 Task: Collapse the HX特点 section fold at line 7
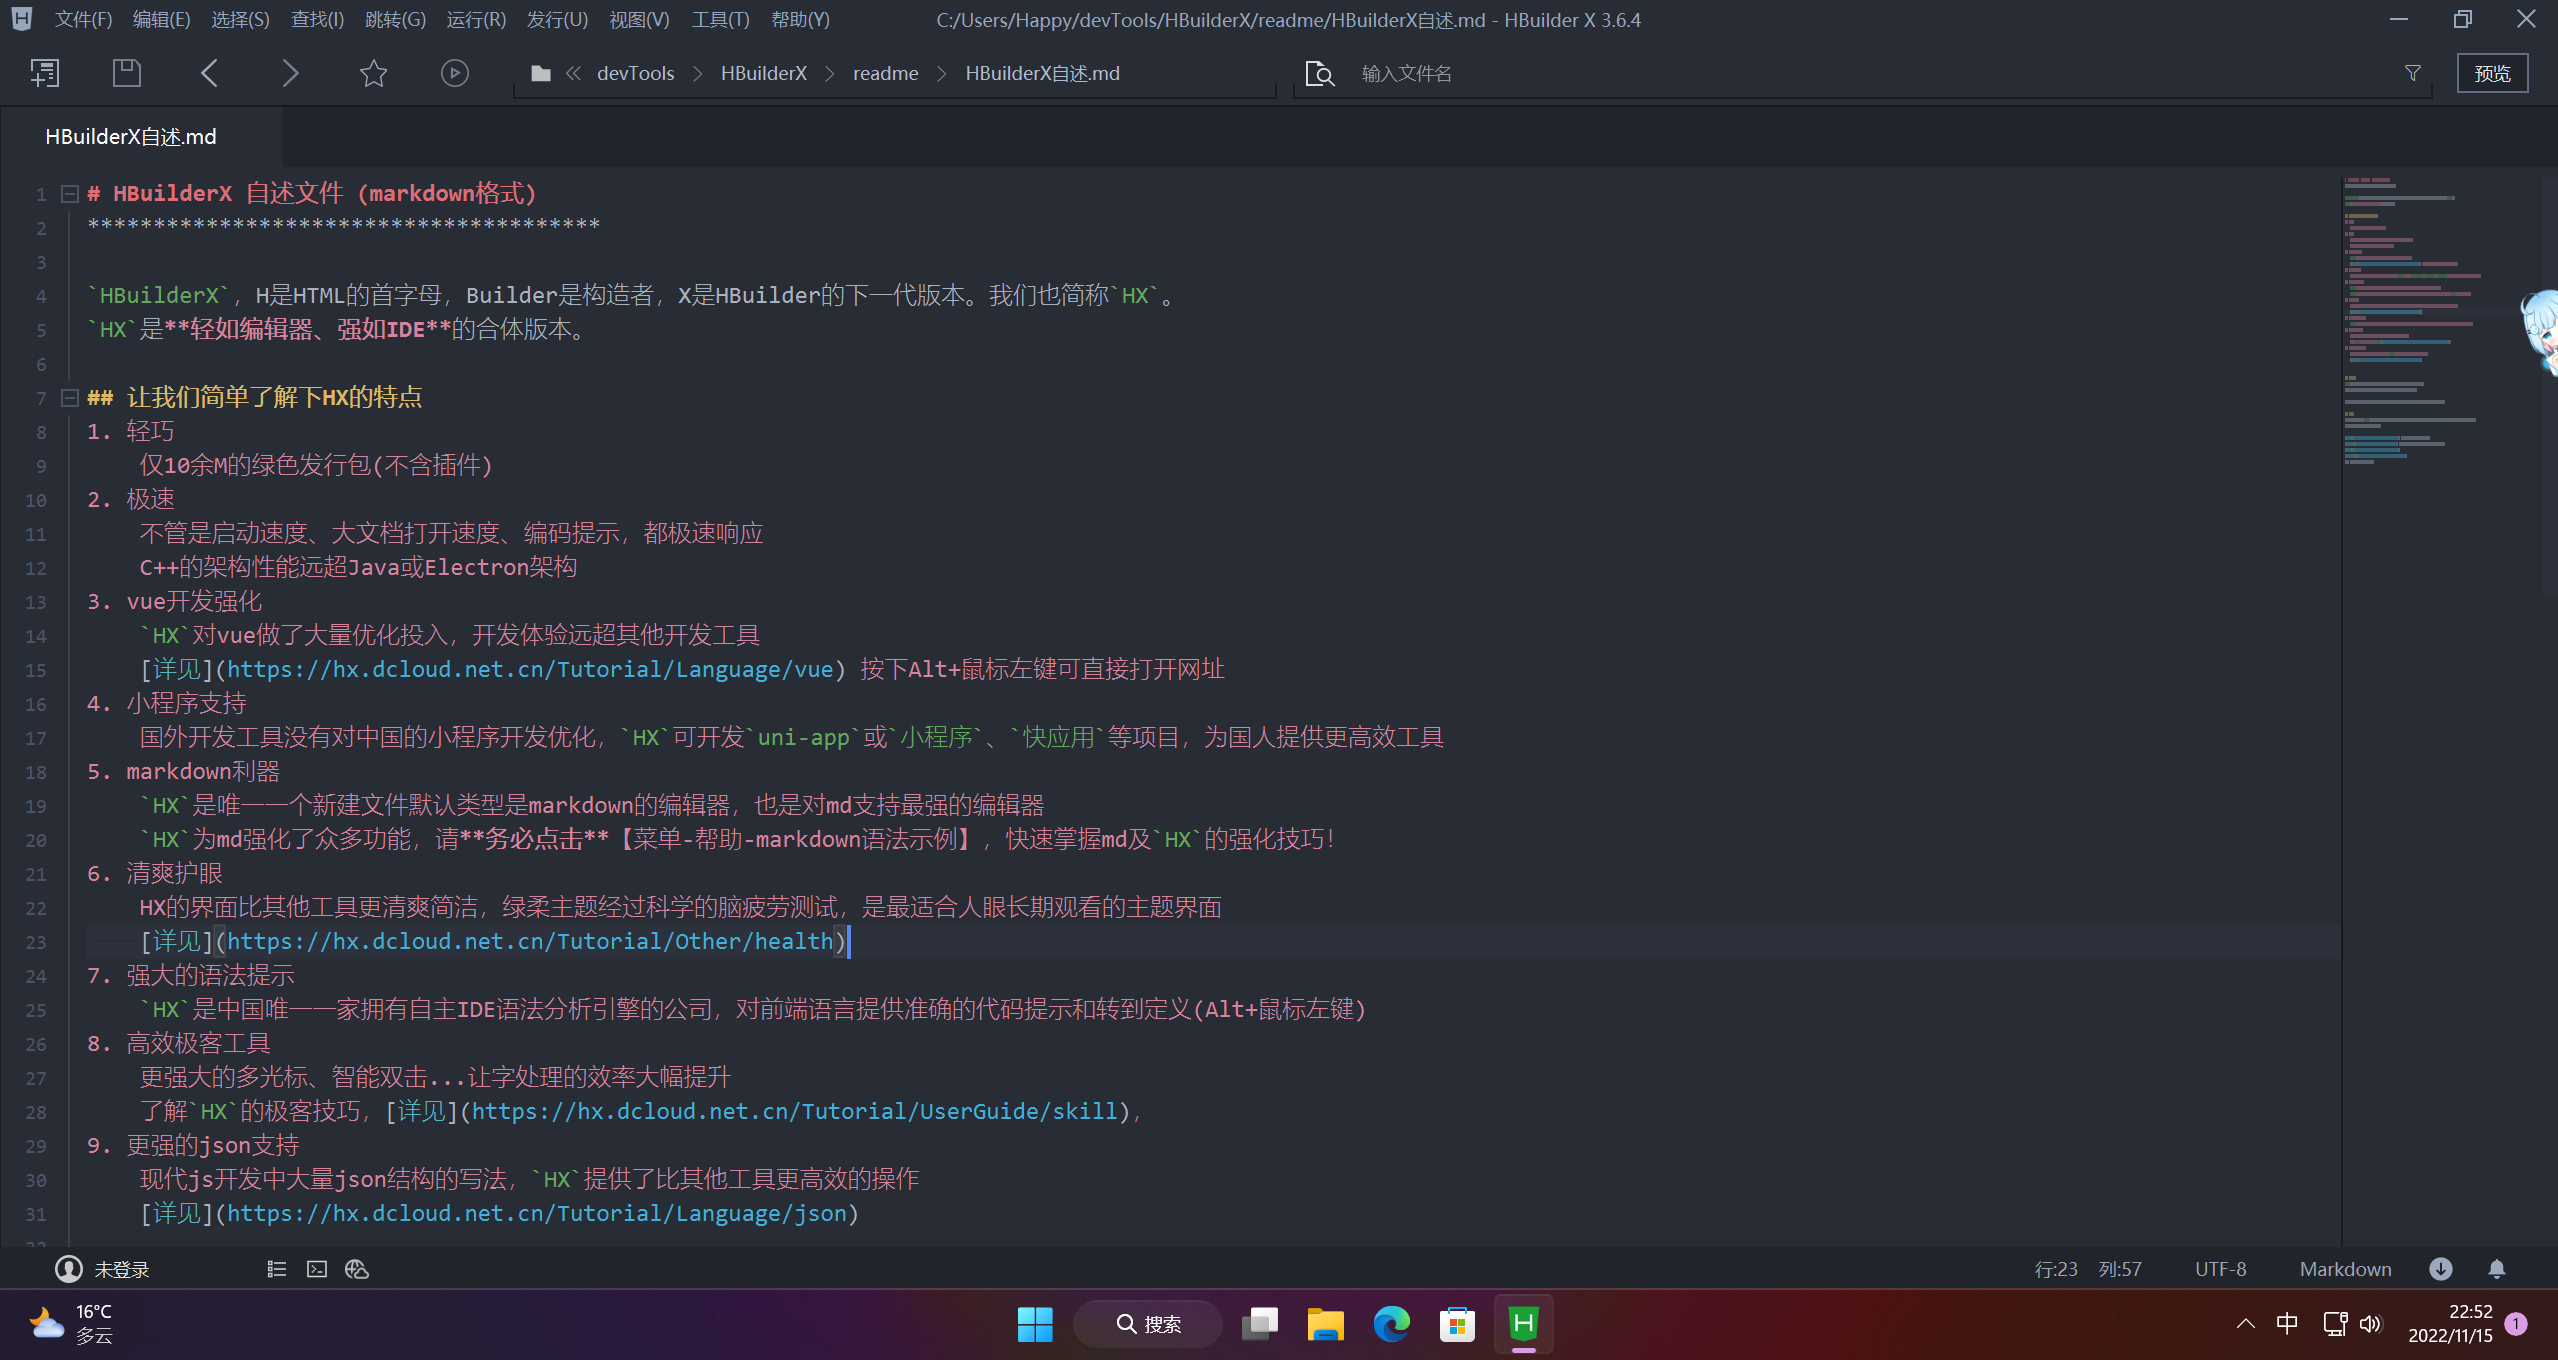click(69, 397)
